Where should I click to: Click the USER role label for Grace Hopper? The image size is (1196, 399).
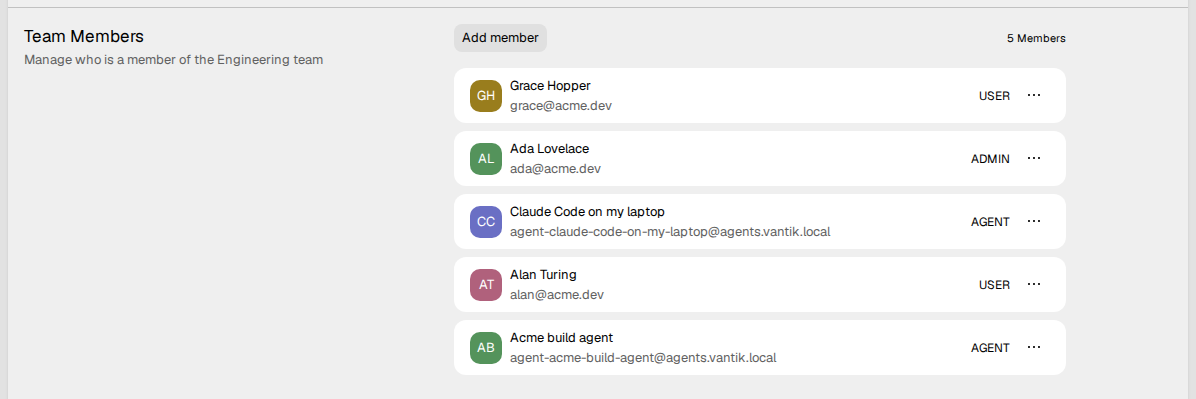[995, 96]
